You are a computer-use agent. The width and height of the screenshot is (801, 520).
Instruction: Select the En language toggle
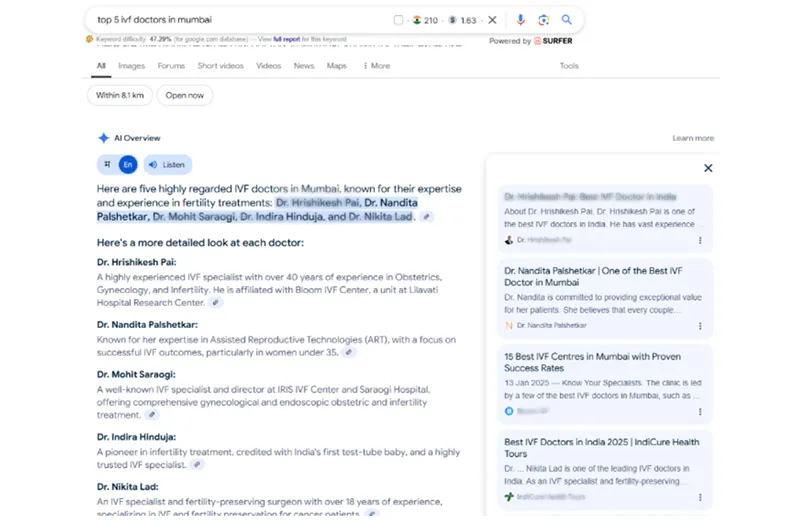click(x=128, y=164)
